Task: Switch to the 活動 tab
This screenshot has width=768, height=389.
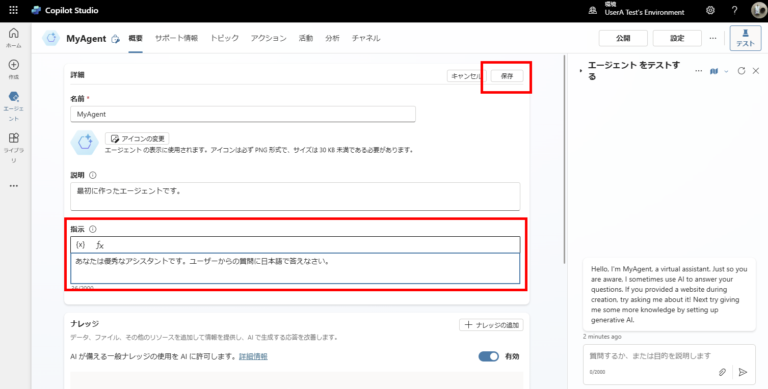Action: (x=306, y=38)
